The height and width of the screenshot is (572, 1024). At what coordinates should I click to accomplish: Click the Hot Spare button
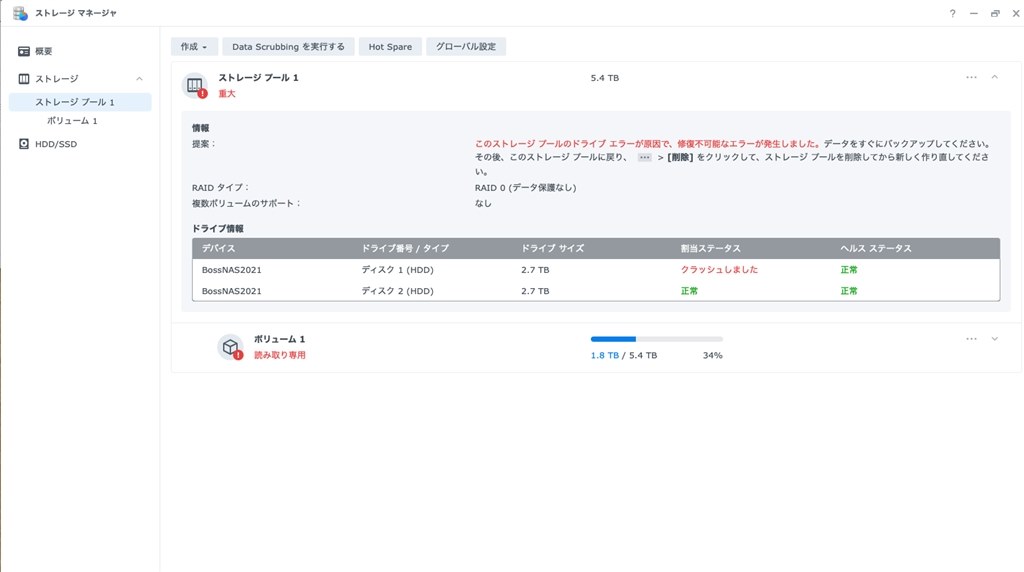pyautogui.click(x=390, y=46)
